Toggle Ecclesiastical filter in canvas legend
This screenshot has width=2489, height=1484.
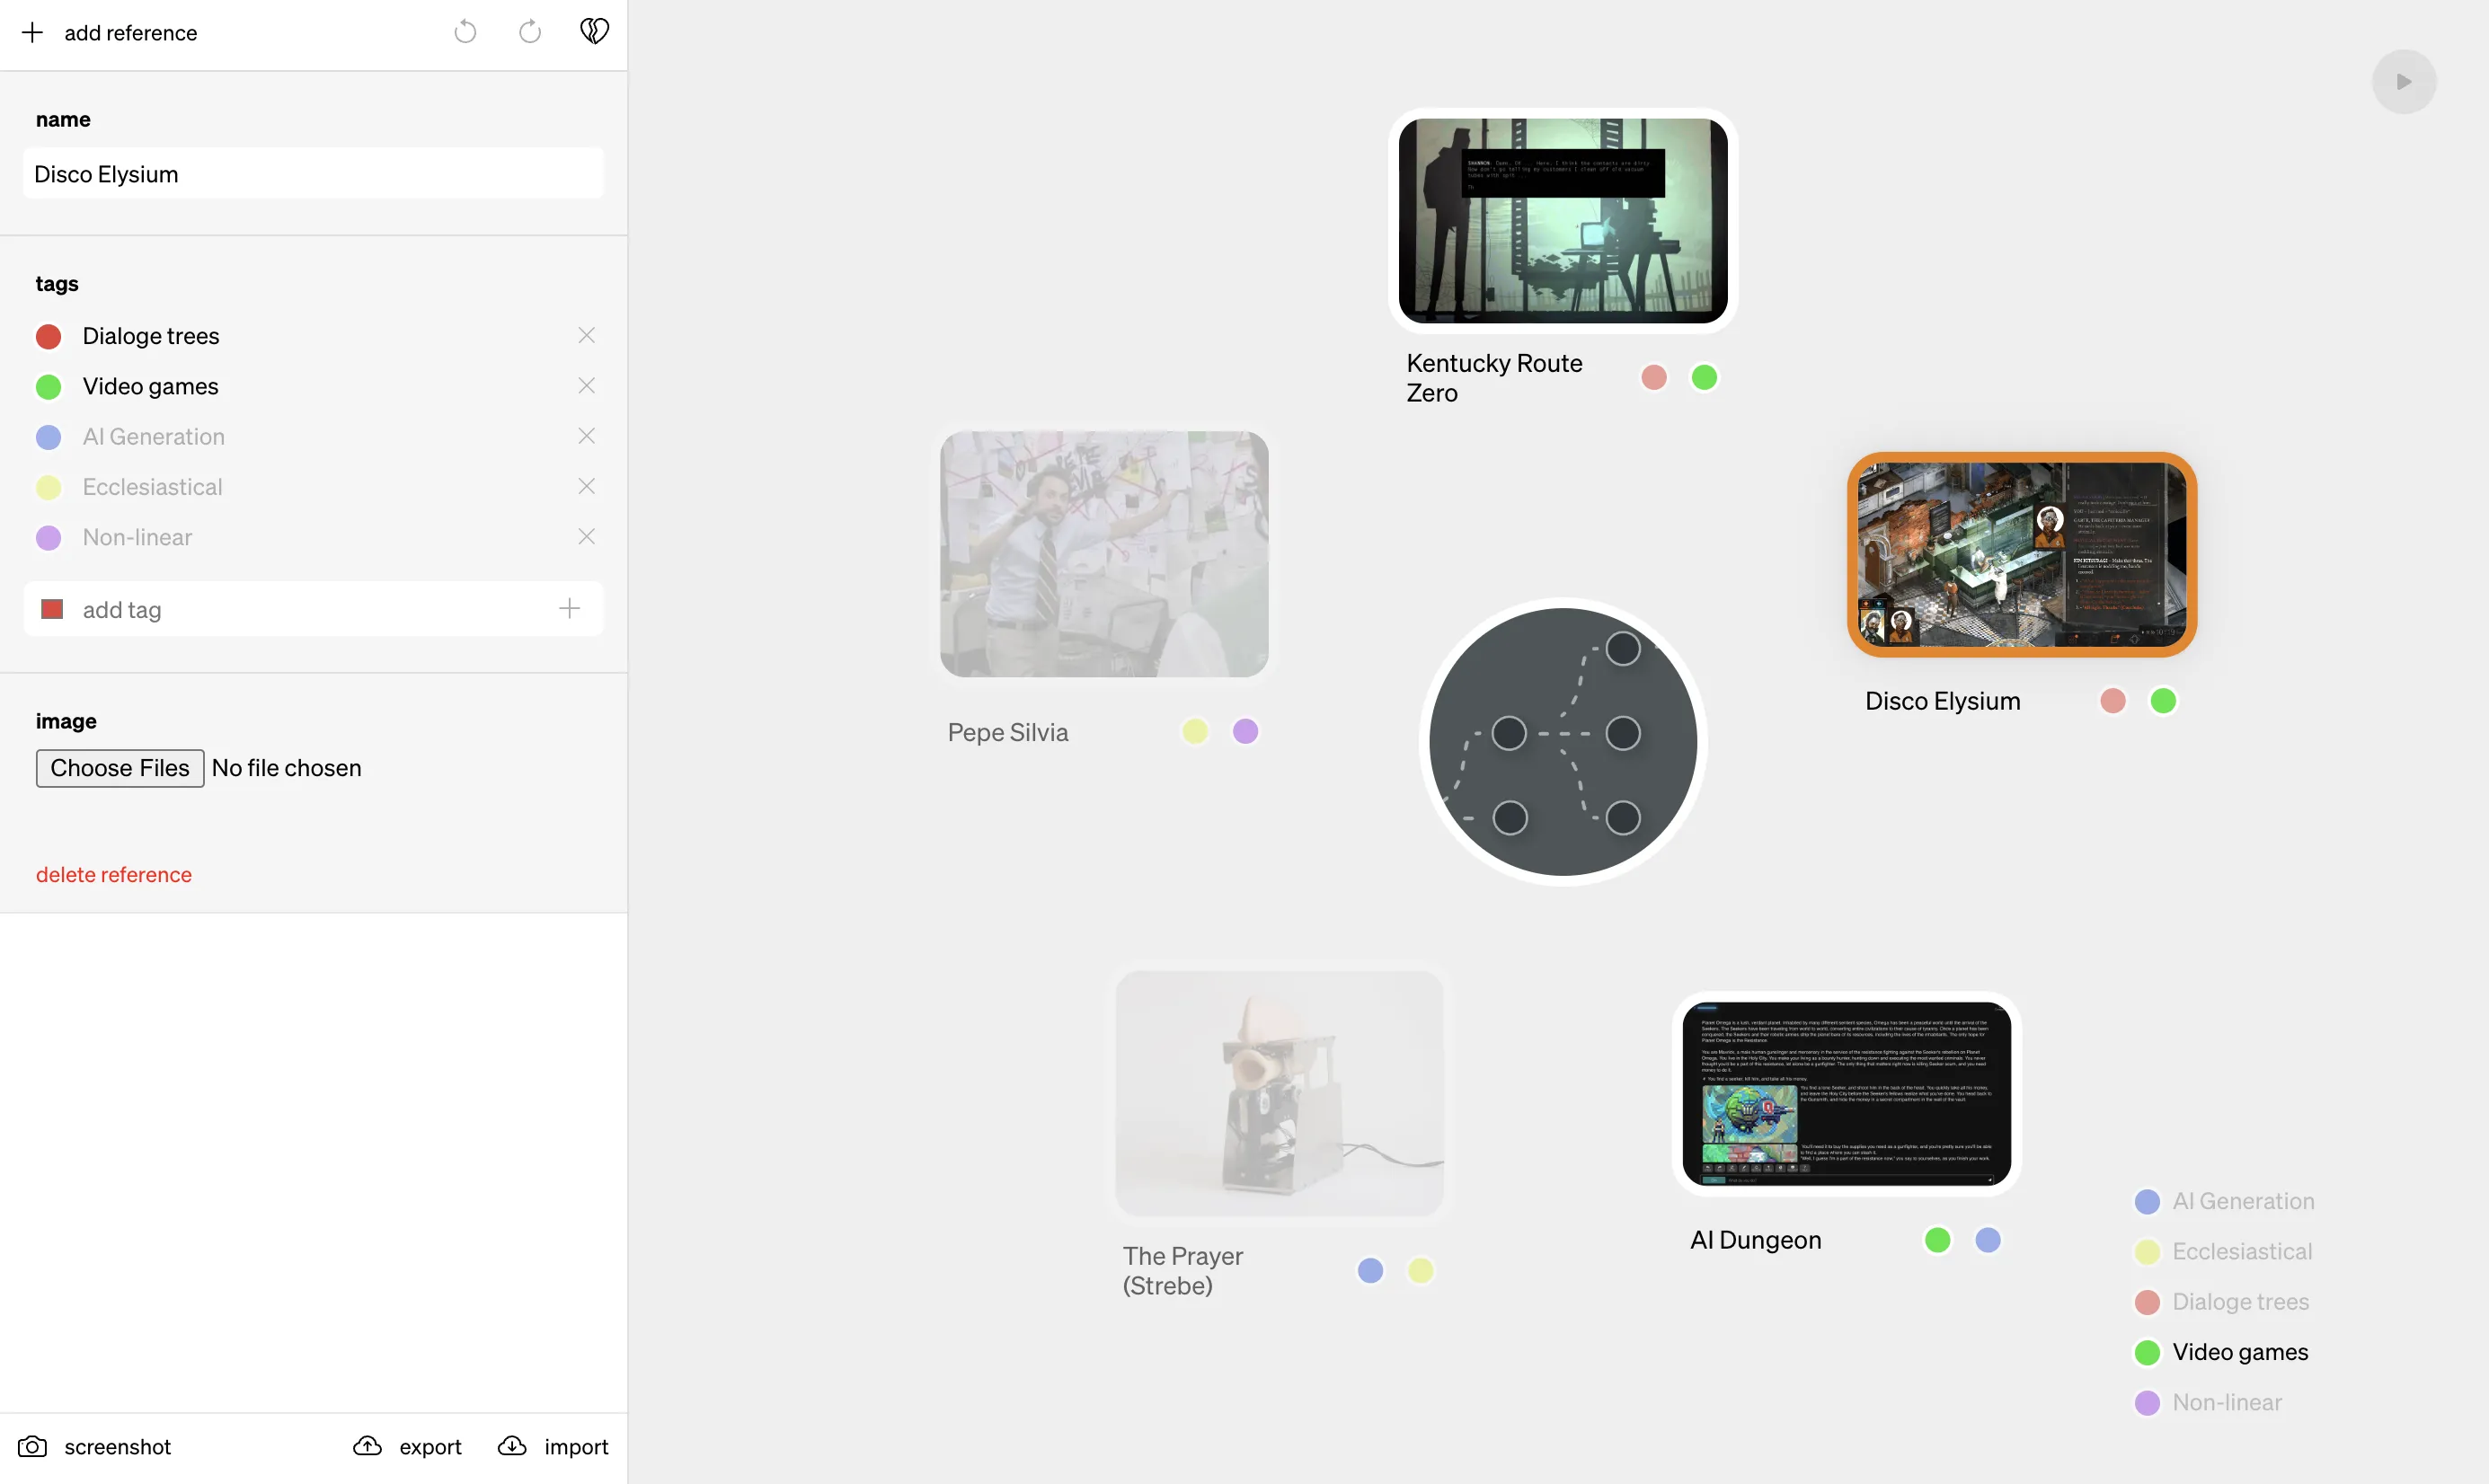click(2224, 1252)
